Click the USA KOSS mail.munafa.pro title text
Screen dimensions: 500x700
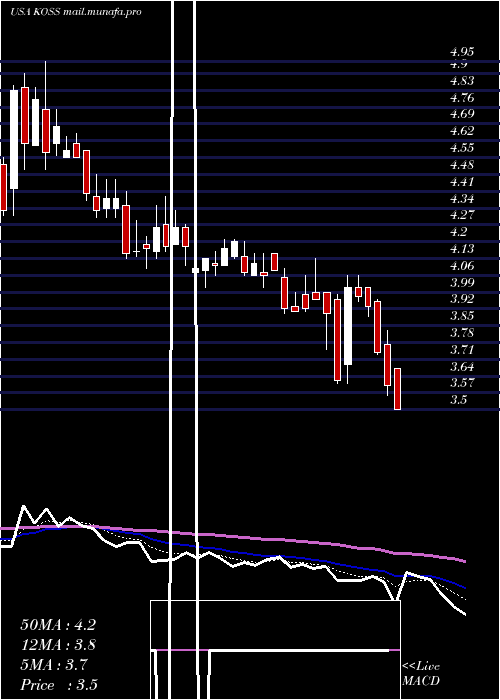click(x=76, y=12)
